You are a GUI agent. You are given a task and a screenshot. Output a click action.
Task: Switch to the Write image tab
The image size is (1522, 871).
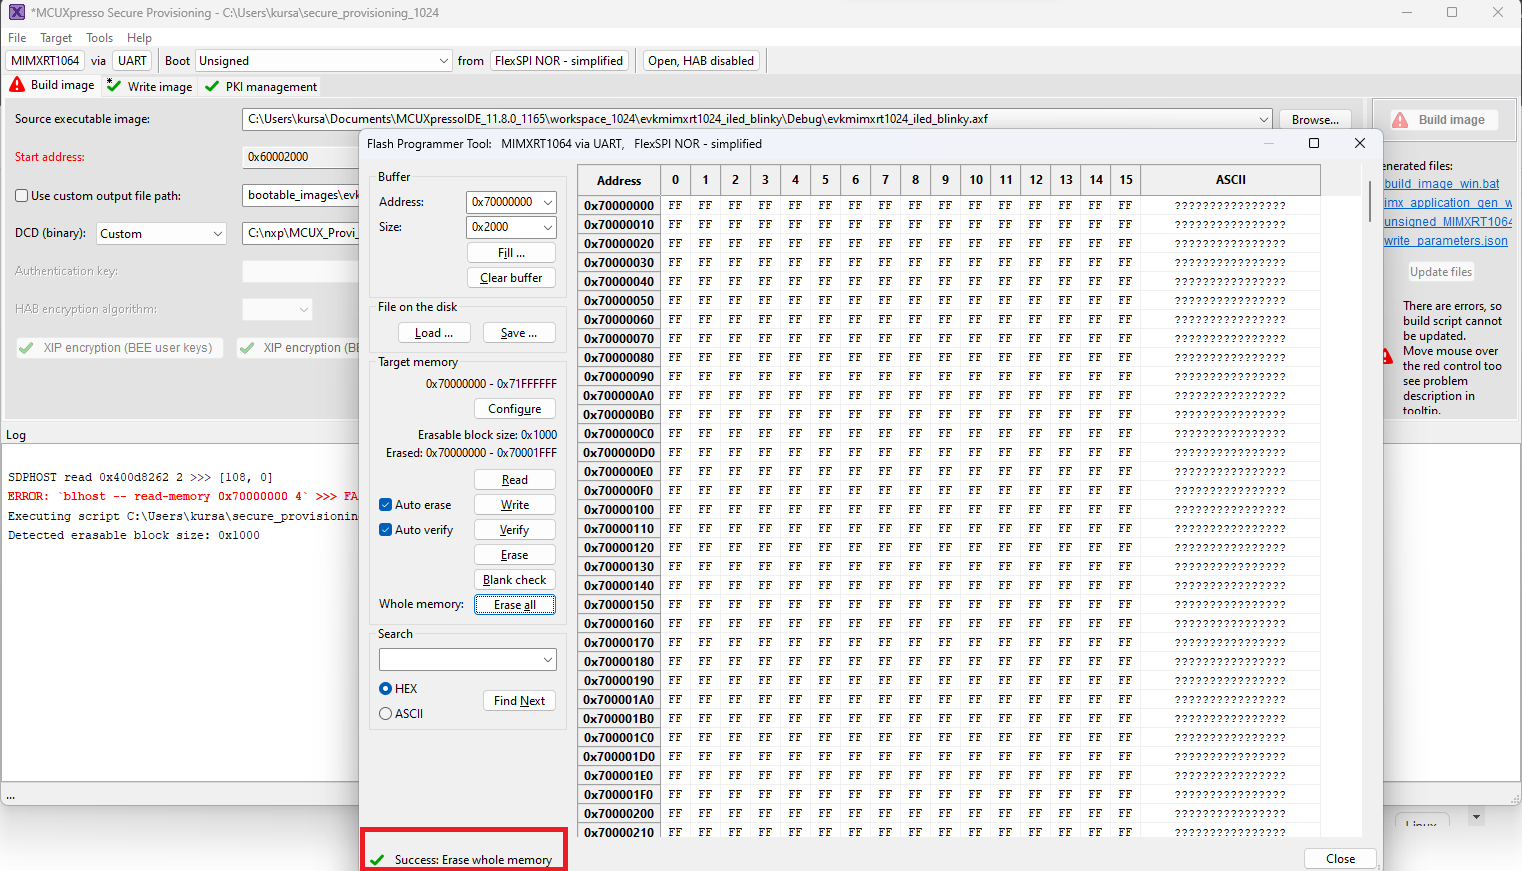[150, 87]
